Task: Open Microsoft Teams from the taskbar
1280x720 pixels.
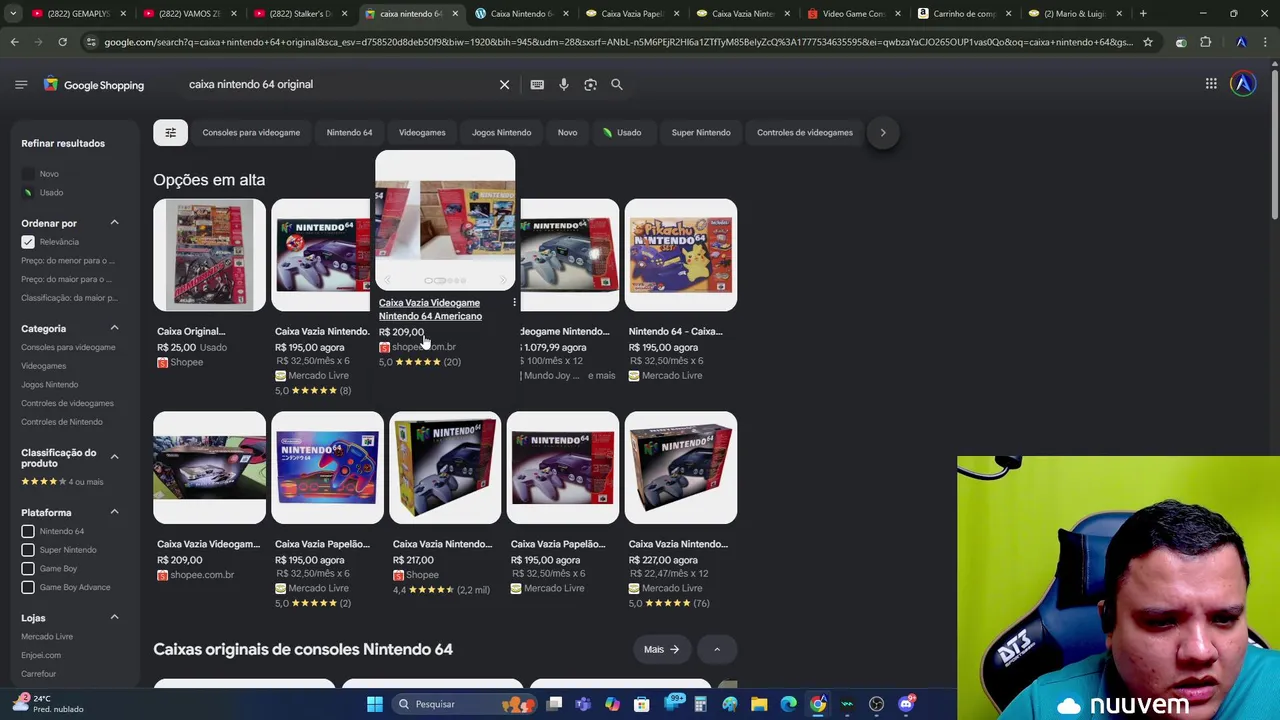Action: (x=583, y=704)
